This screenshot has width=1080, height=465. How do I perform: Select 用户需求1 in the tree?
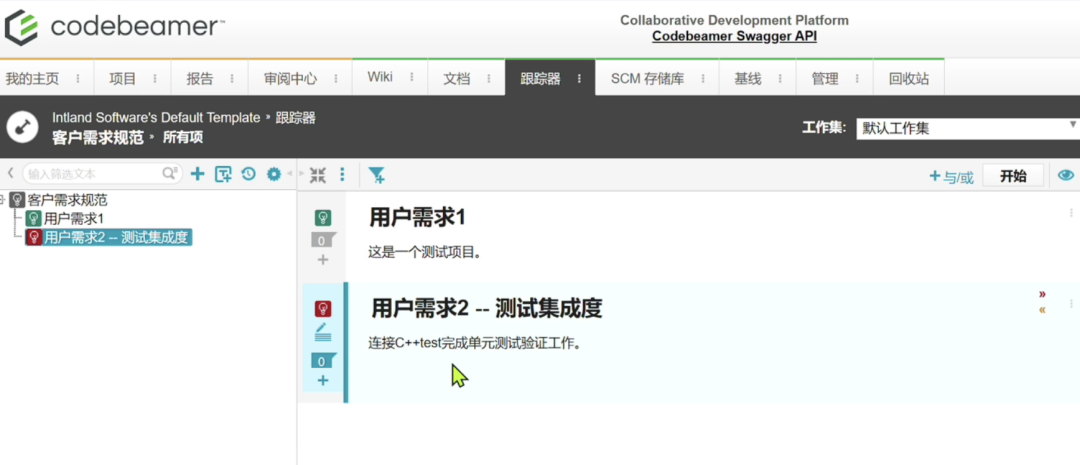click(x=73, y=218)
